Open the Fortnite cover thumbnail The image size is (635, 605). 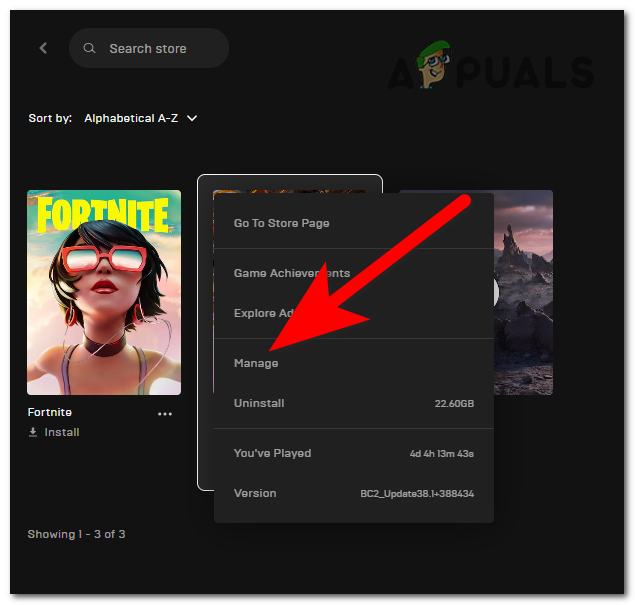(x=104, y=292)
